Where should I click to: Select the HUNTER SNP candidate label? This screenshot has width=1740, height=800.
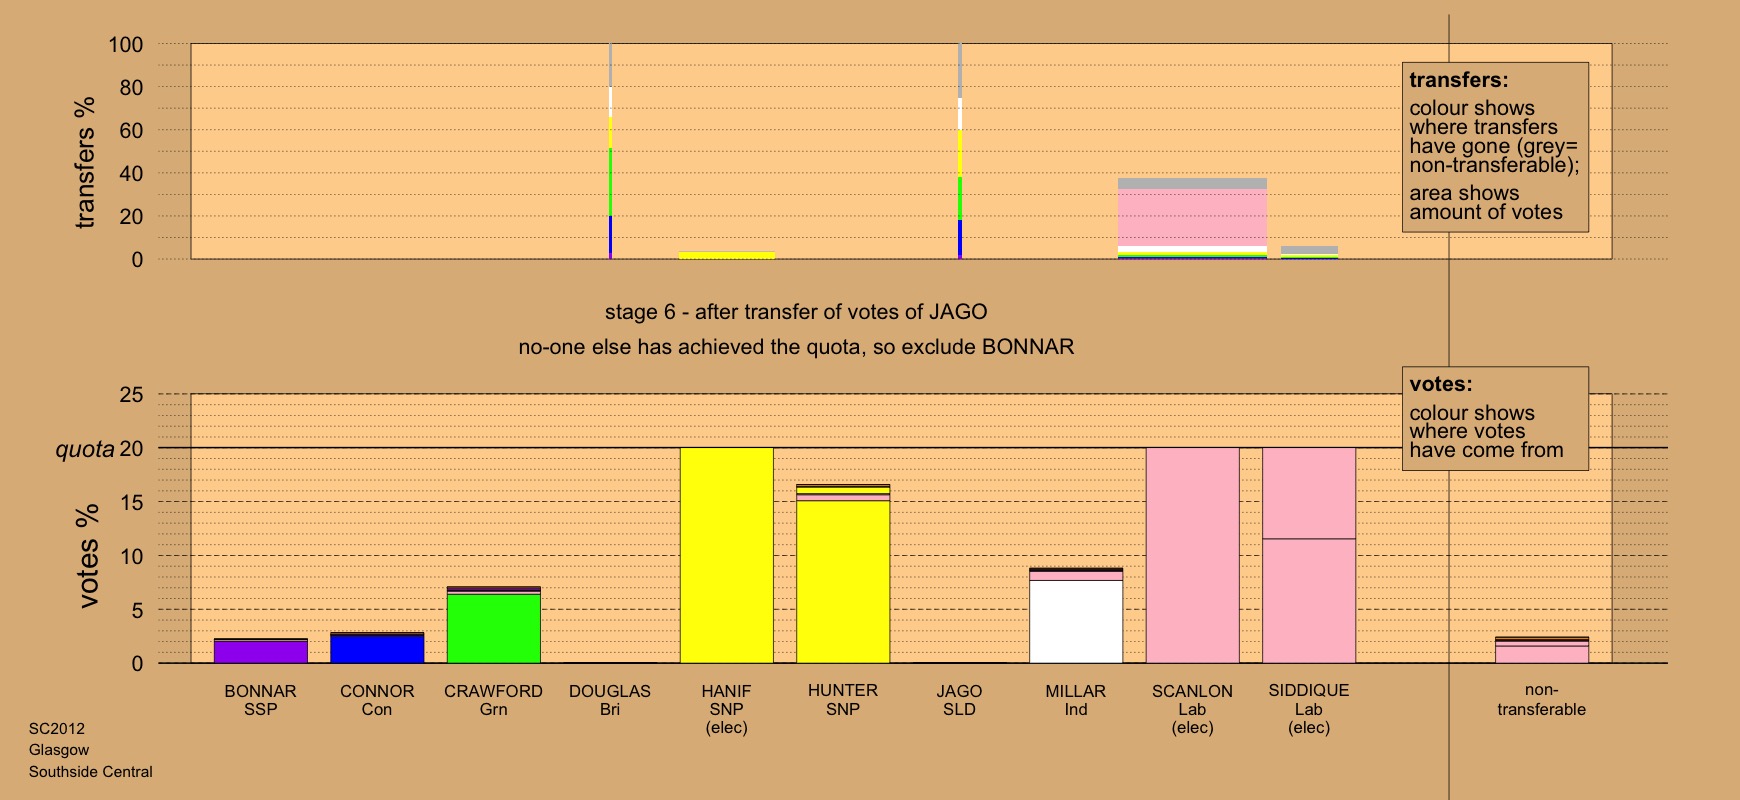tap(843, 700)
